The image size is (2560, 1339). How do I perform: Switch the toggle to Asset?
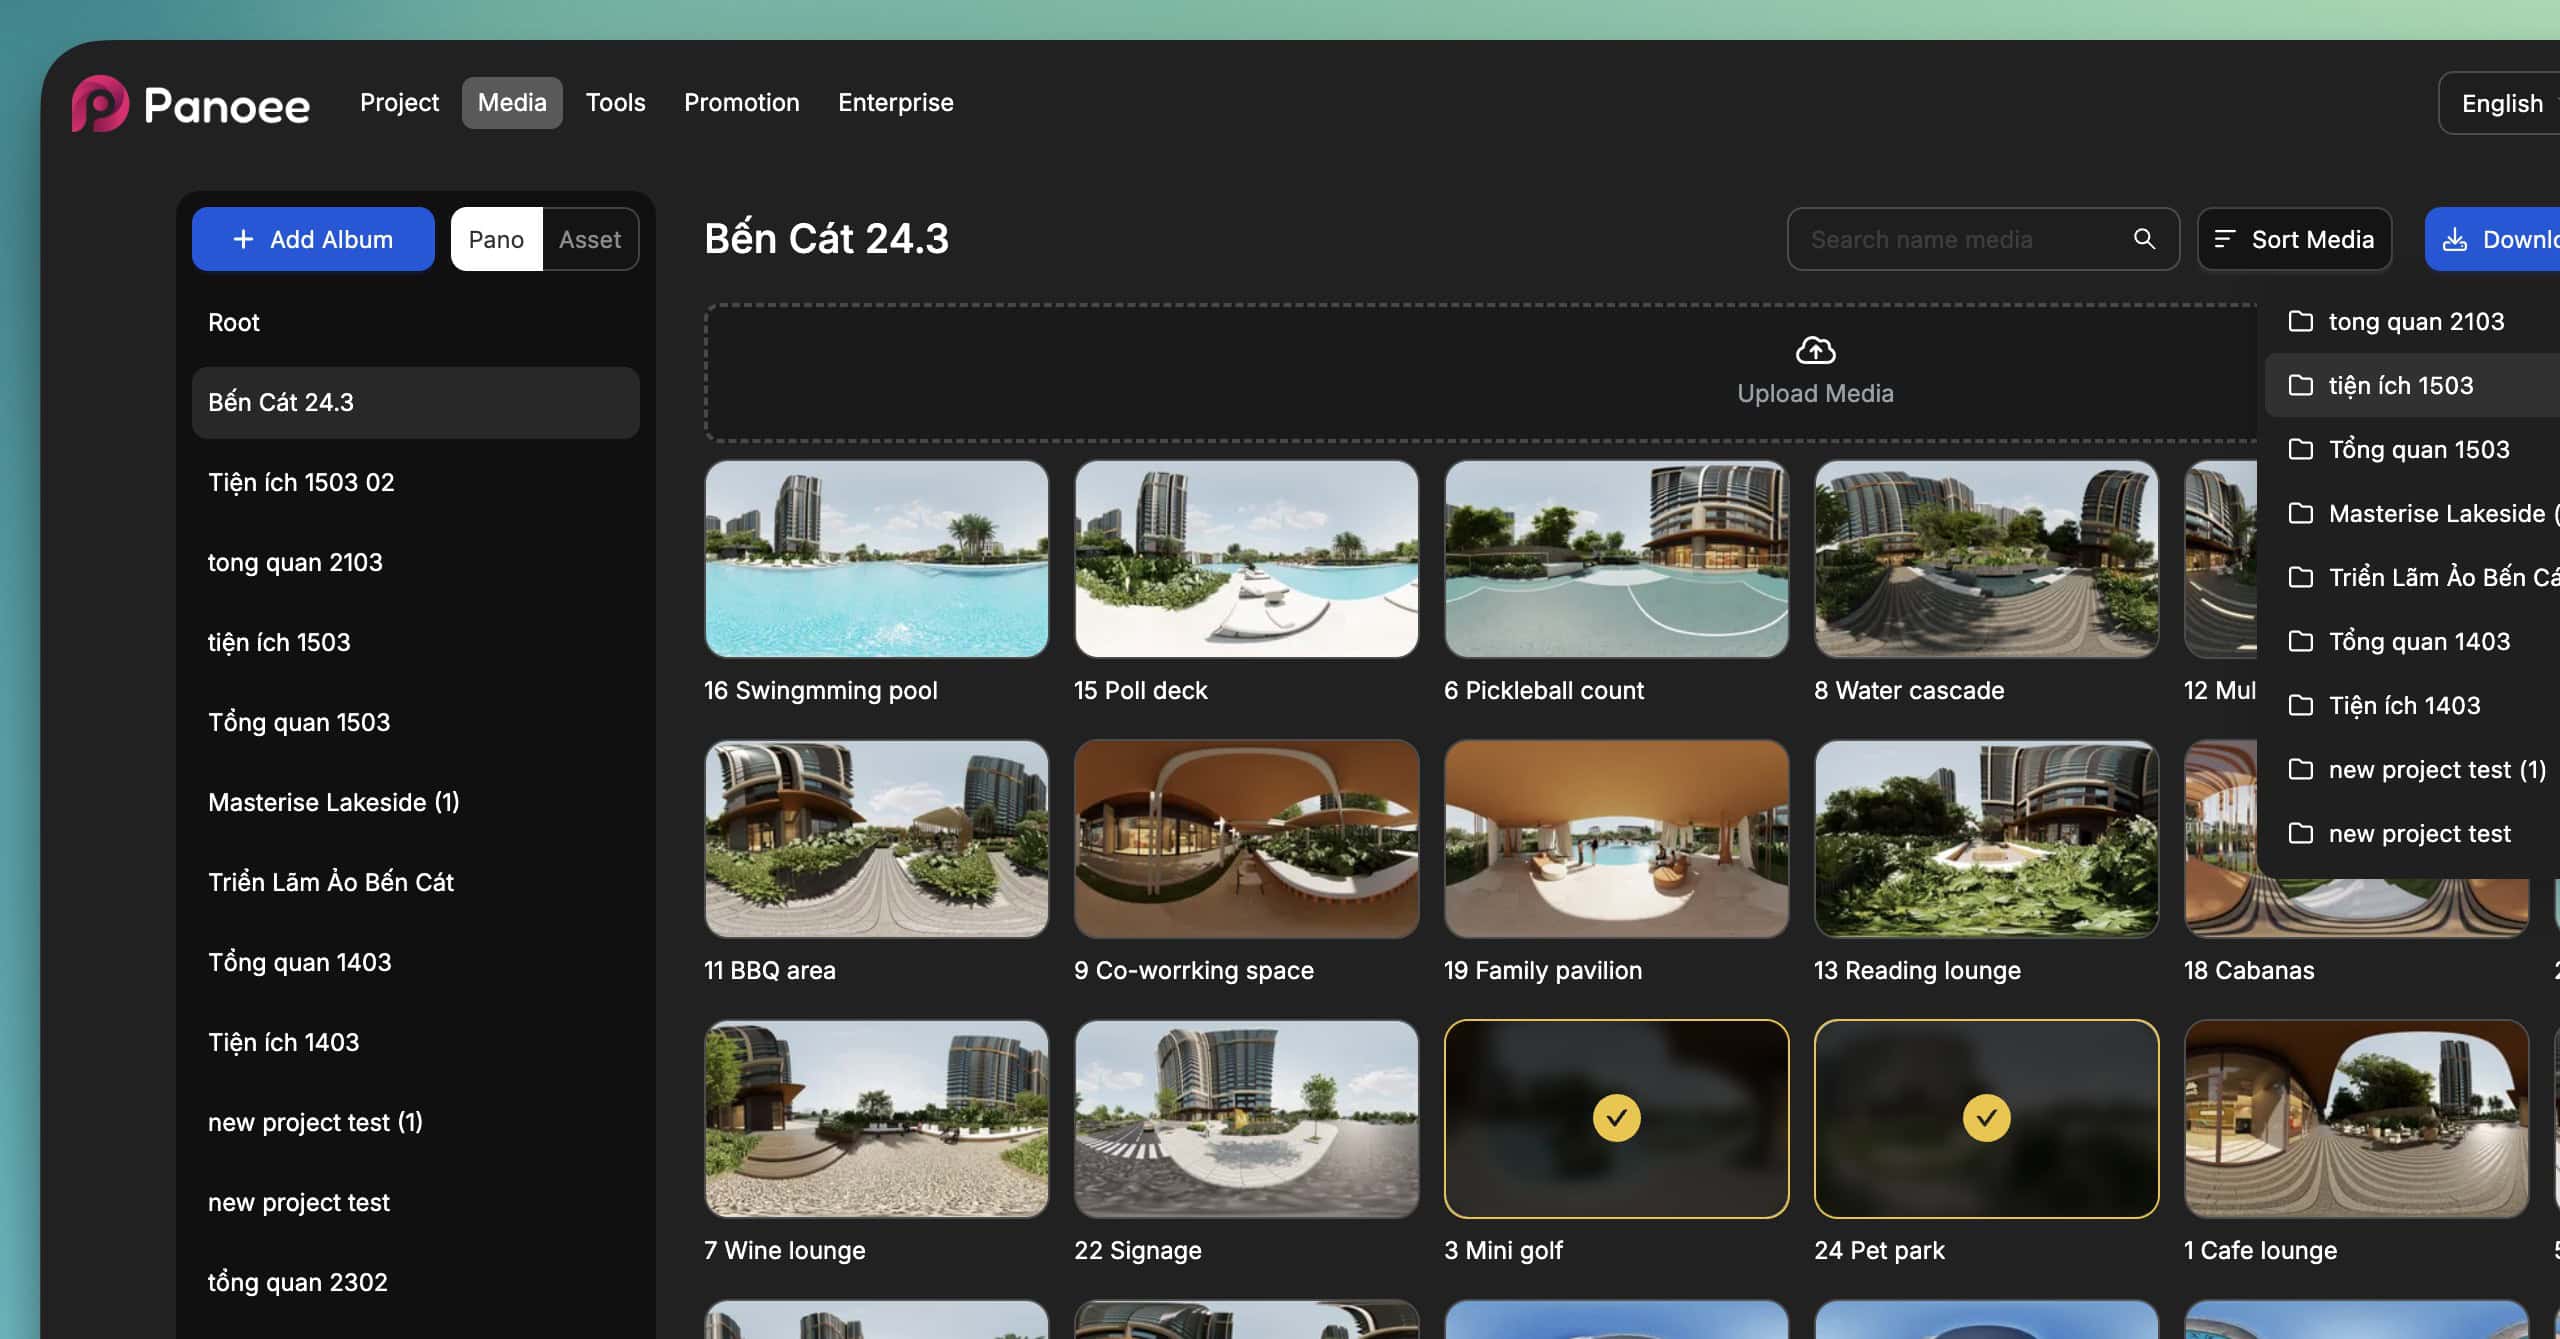pos(589,239)
